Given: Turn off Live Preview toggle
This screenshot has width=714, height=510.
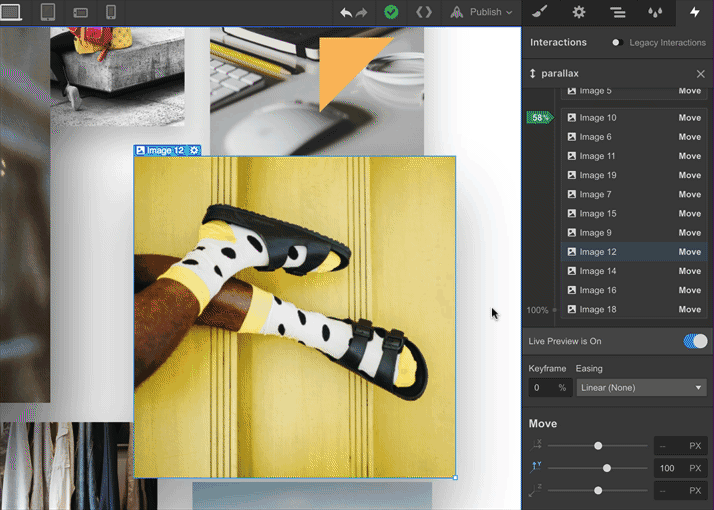Looking at the screenshot, I should click(695, 341).
